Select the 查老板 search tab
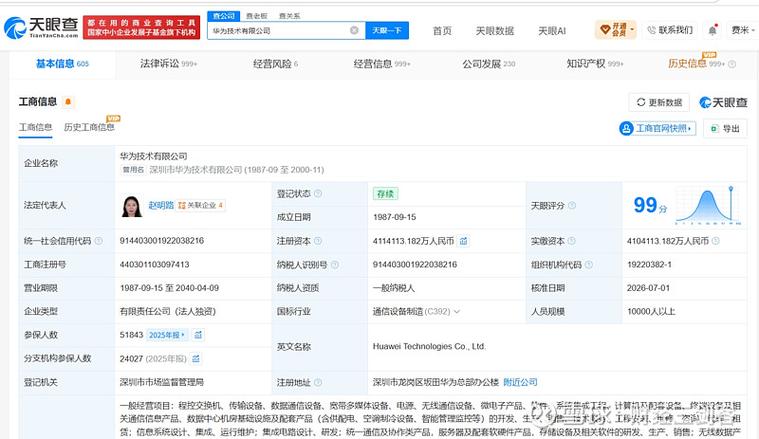 coord(257,16)
